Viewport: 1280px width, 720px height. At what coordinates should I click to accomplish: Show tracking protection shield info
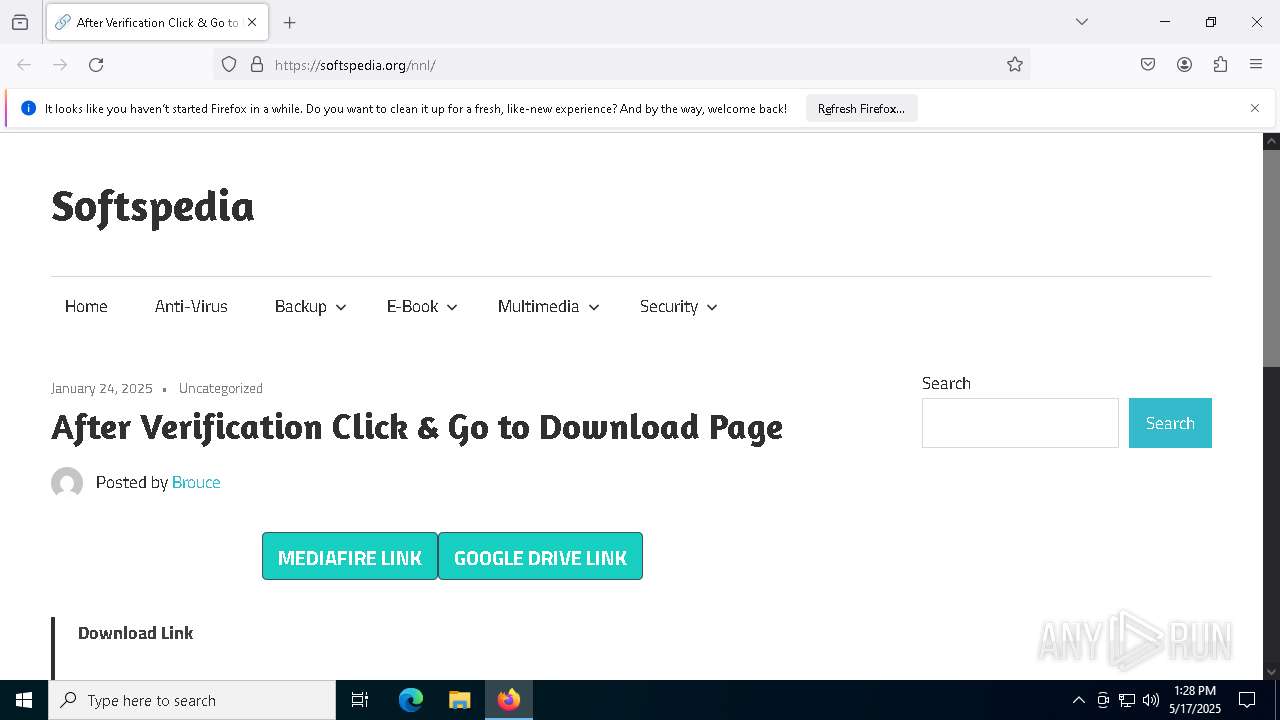tap(229, 65)
